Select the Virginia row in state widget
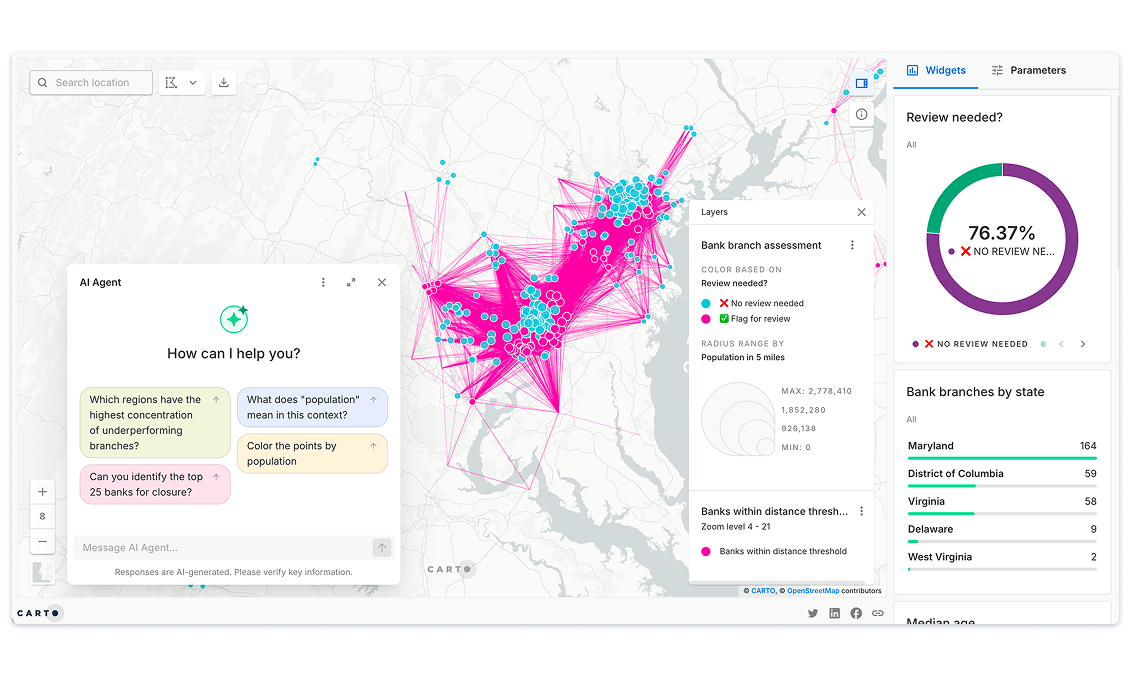Viewport: 1131px width, 675px height. pos(1002,504)
